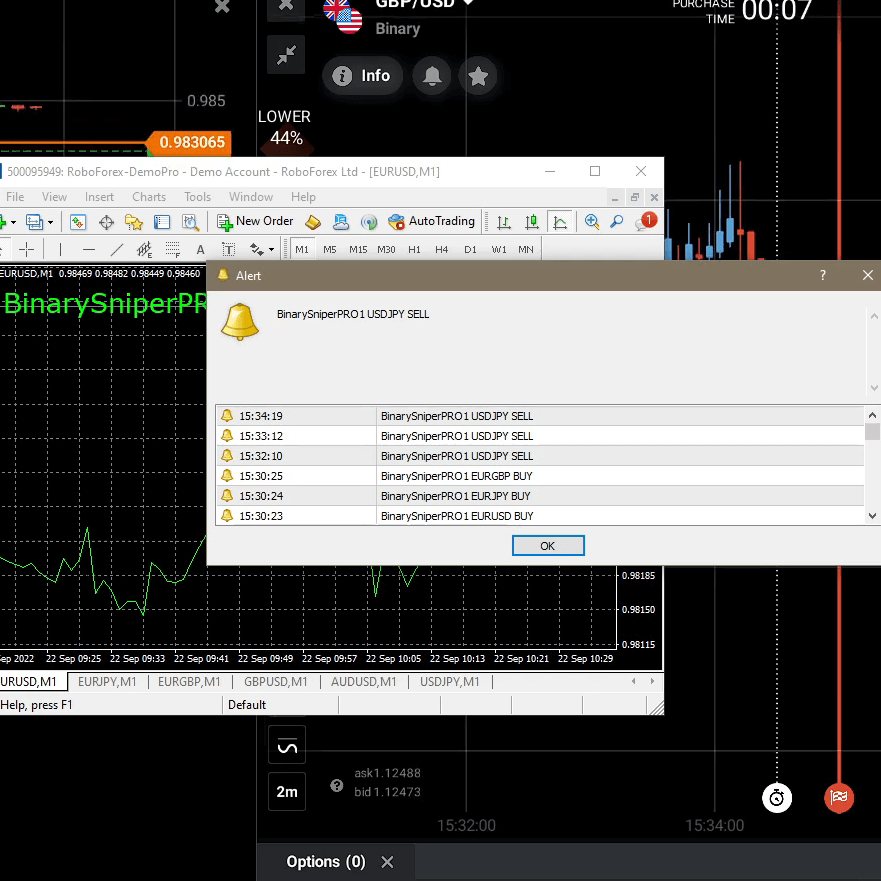Screen dimensions: 881x881
Task: Select the Equidistant Channel tool
Action: 144,249
